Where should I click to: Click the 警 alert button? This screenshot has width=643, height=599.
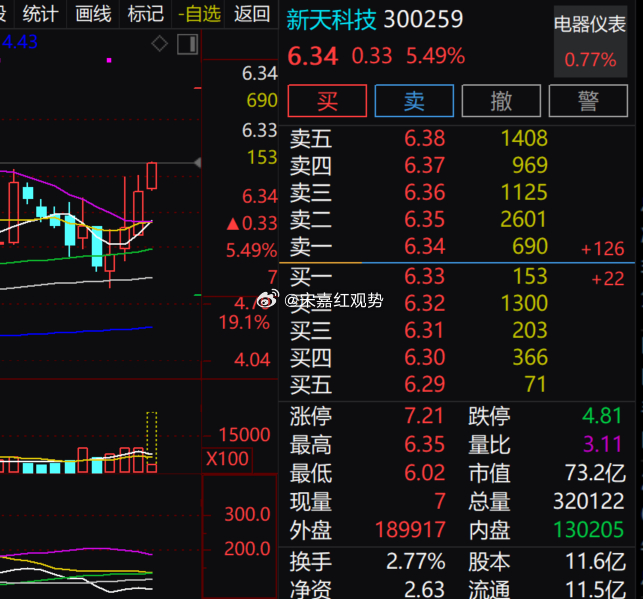(588, 101)
